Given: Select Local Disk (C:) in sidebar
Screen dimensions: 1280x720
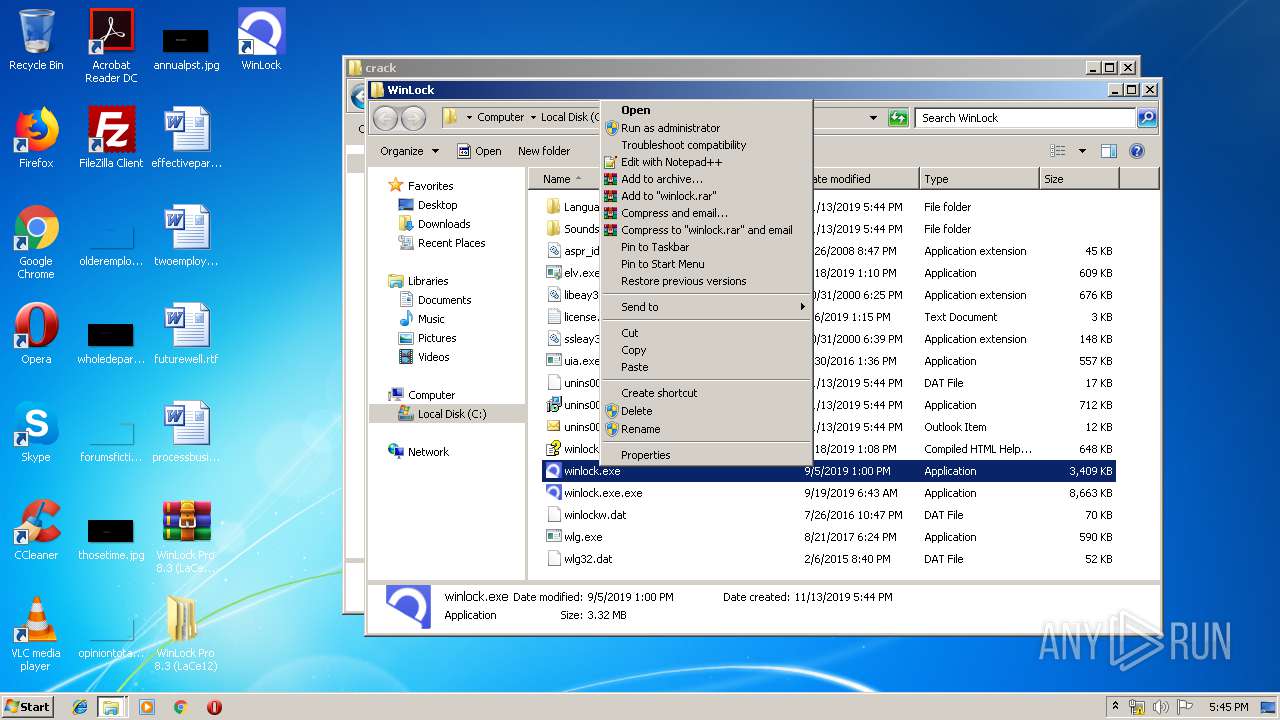Looking at the screenshot, I should [x=447, y=414].
